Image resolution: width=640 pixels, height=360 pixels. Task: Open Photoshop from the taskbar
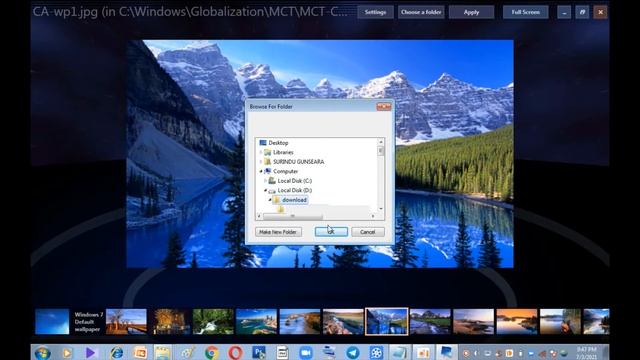tap(259, 353)
